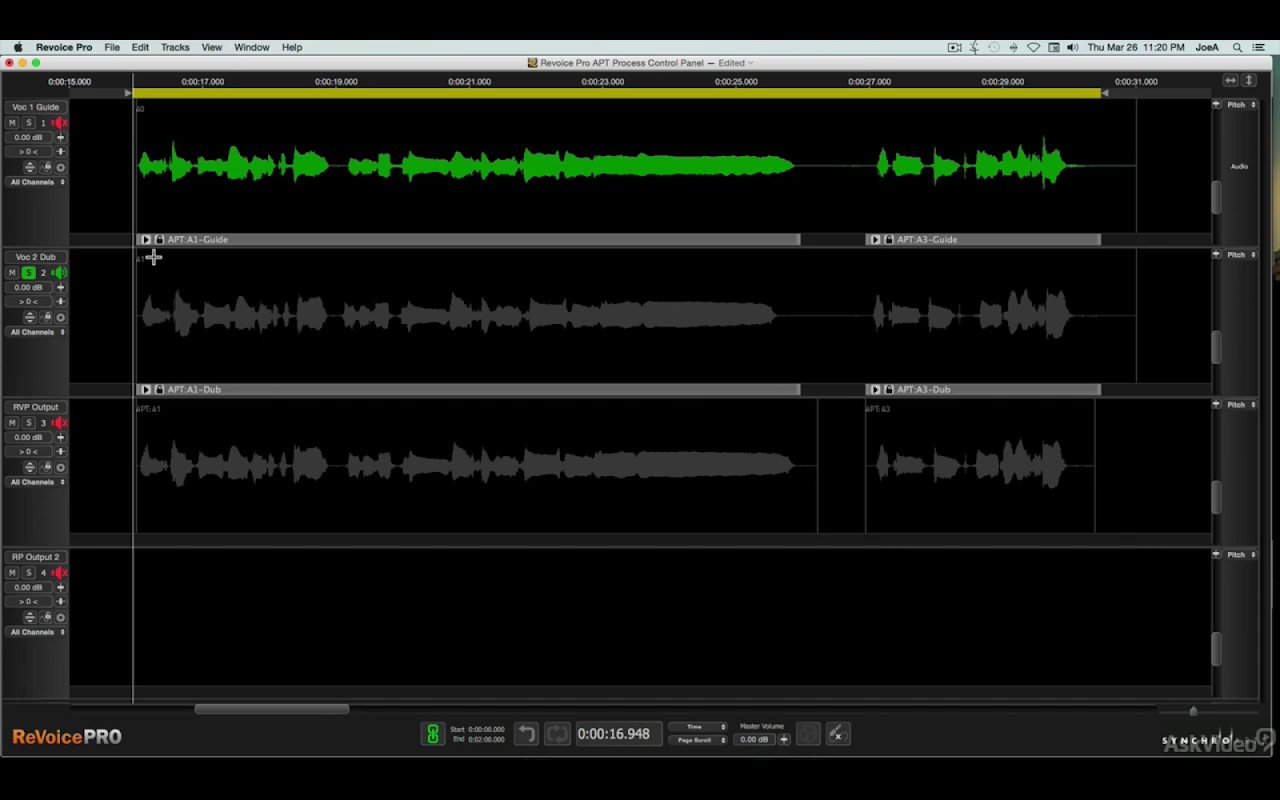Mute the Voc 2 Dub track
This screenshot has height=800, width=1280.
pyautogui.click(x=12, y=272)
